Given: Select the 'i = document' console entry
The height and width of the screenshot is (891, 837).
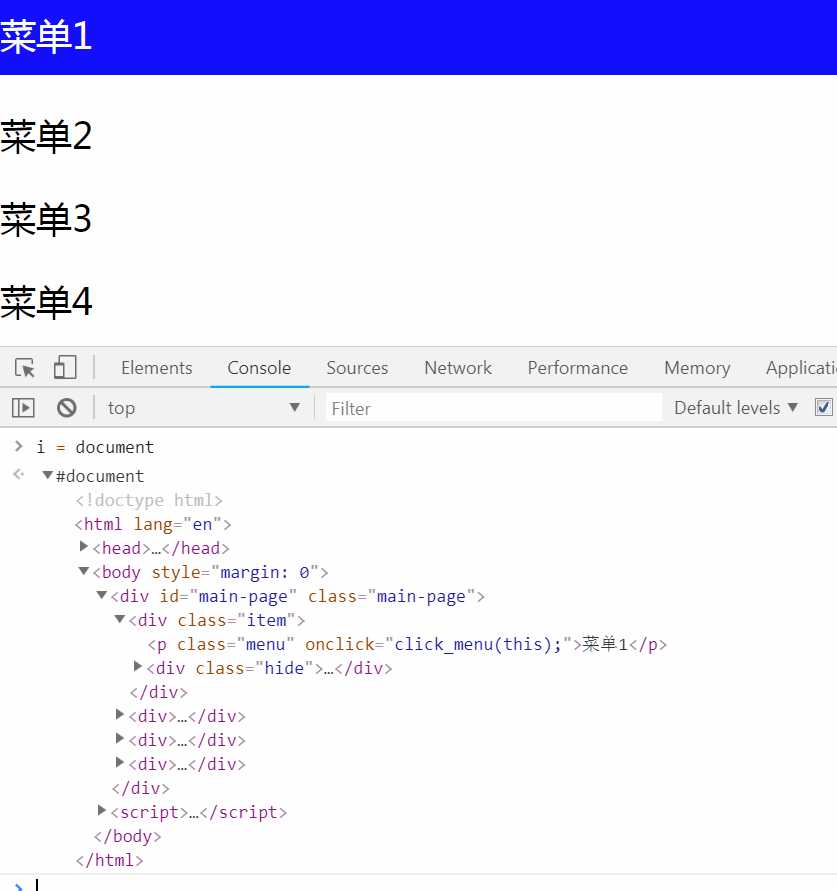Looking at the screenshot, I should click(x=95, y=447).
